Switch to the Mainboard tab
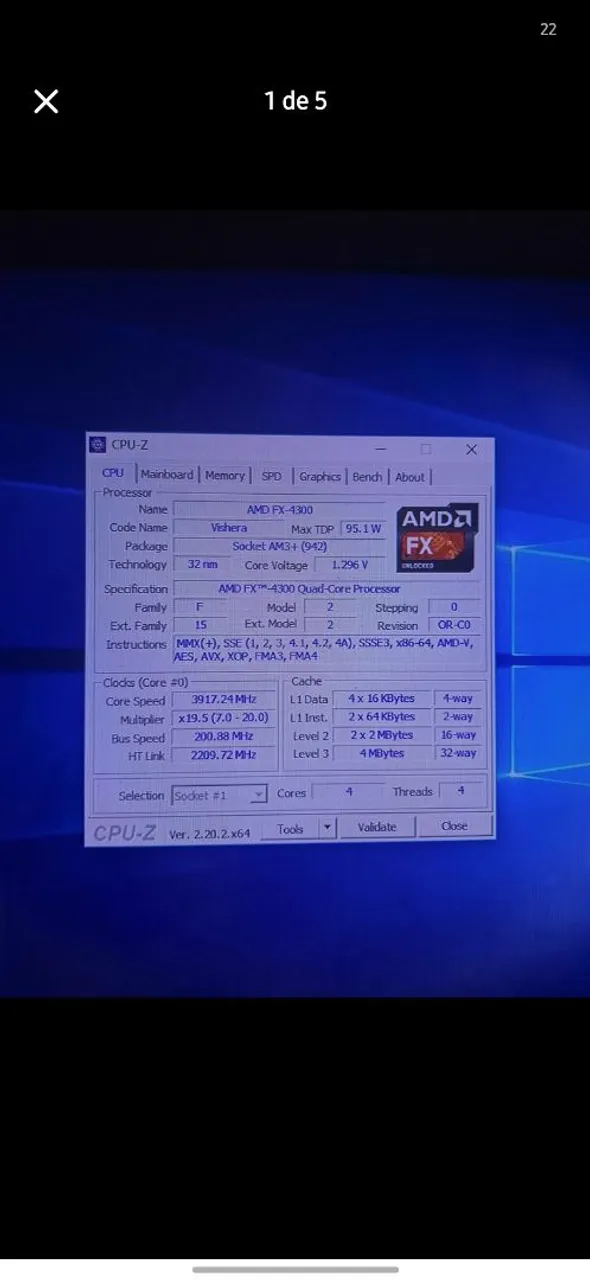 click(x=167, y=475)
